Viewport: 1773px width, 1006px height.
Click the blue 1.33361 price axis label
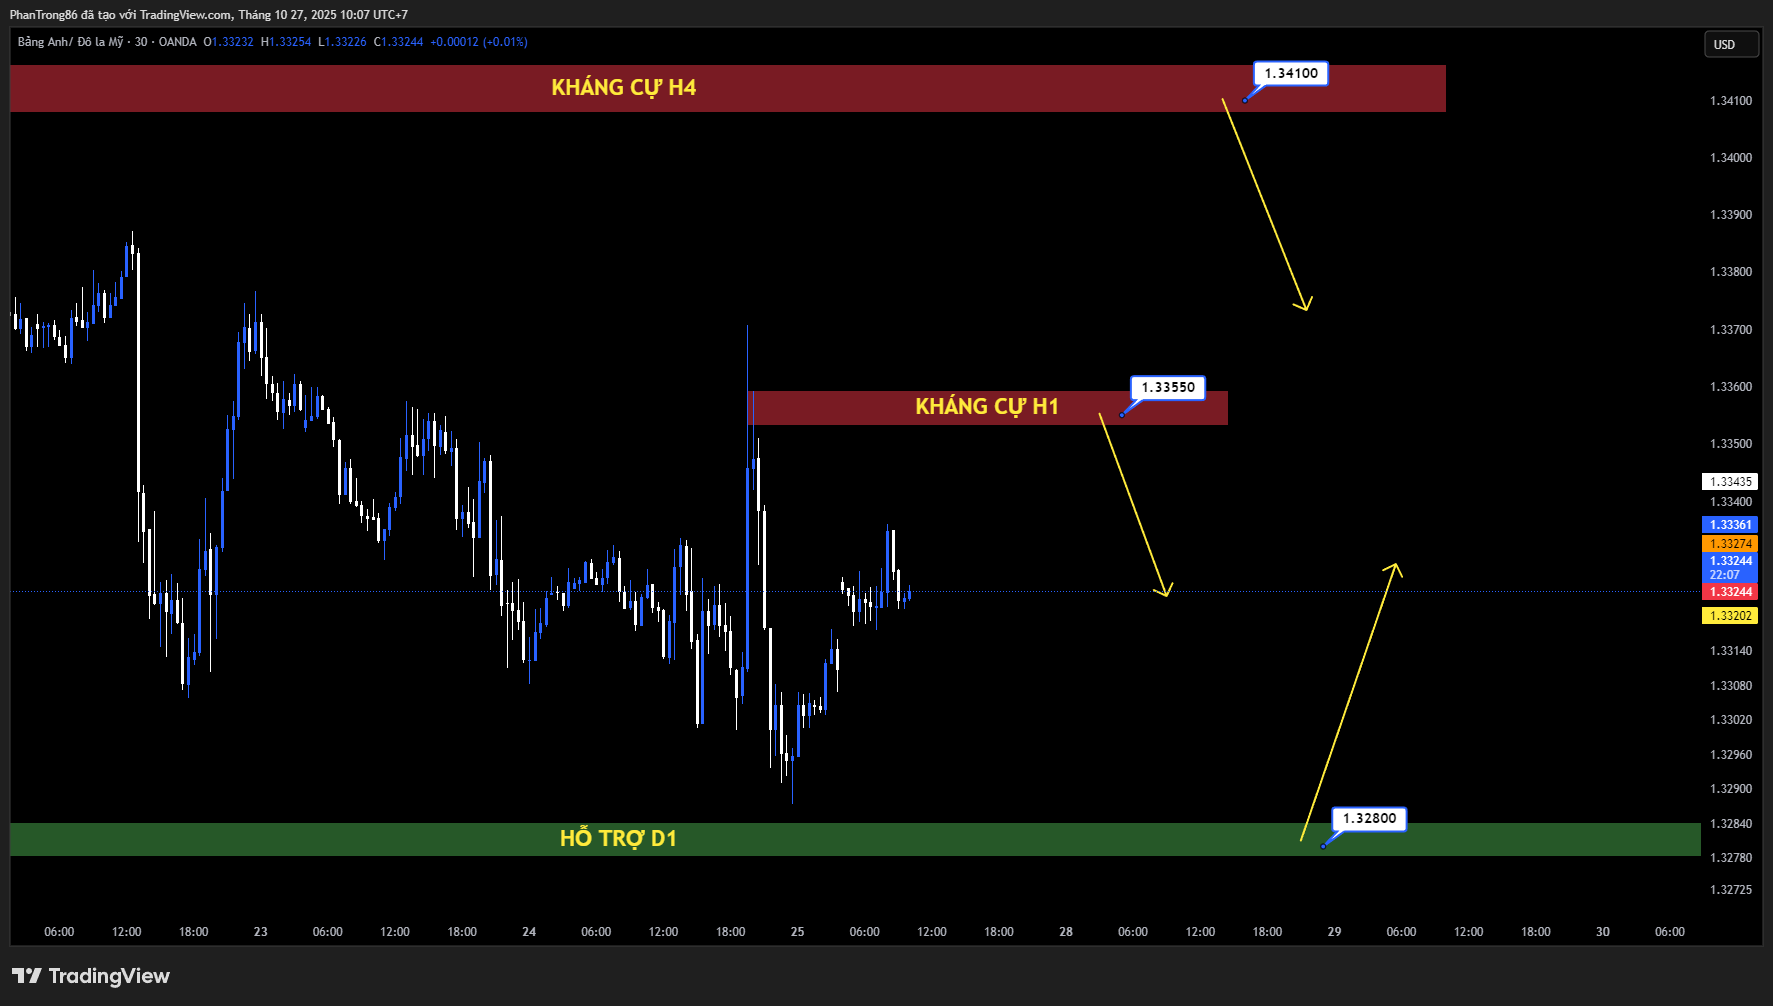[x=1730, y=525]
